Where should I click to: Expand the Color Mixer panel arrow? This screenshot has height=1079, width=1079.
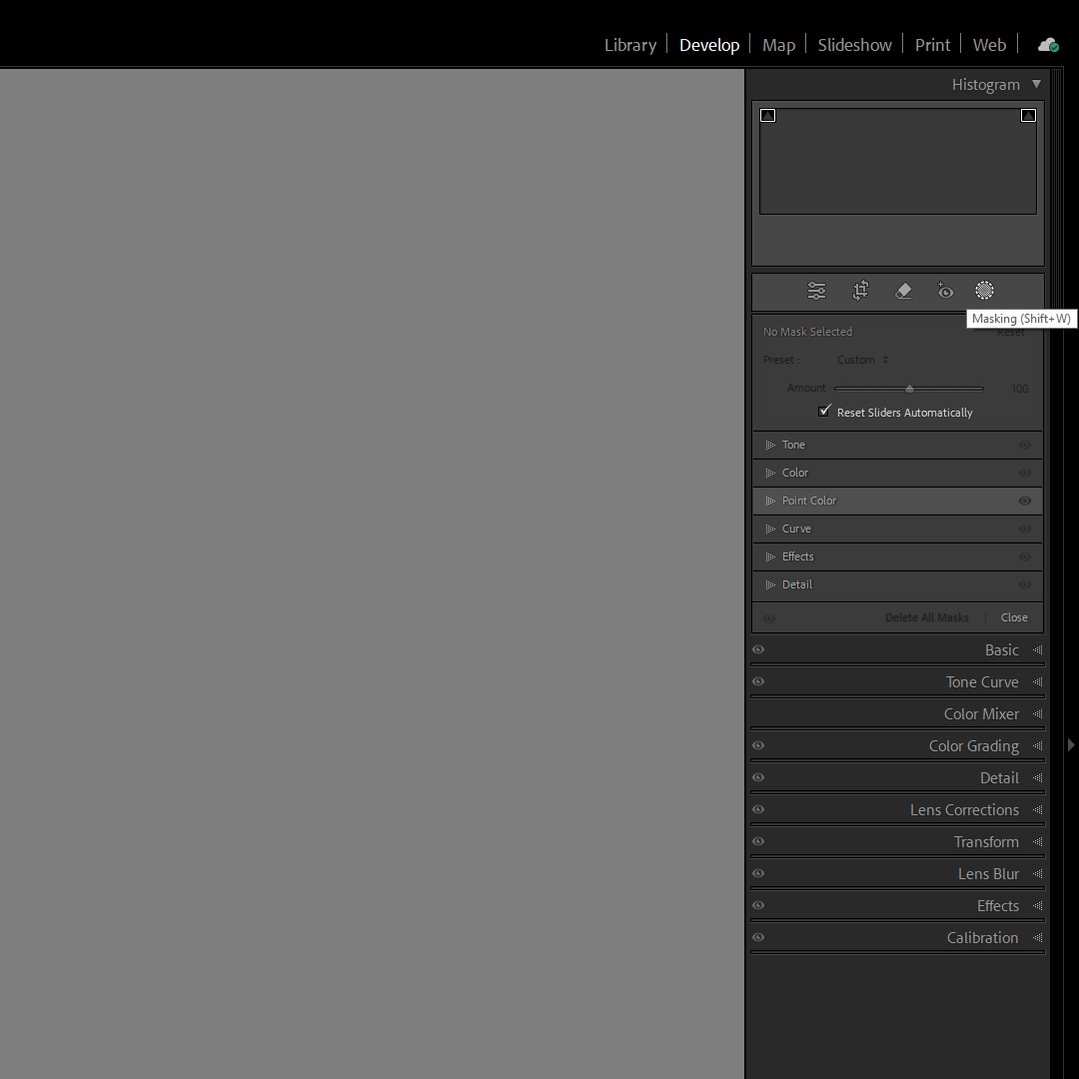click(x=1038, y=714)
